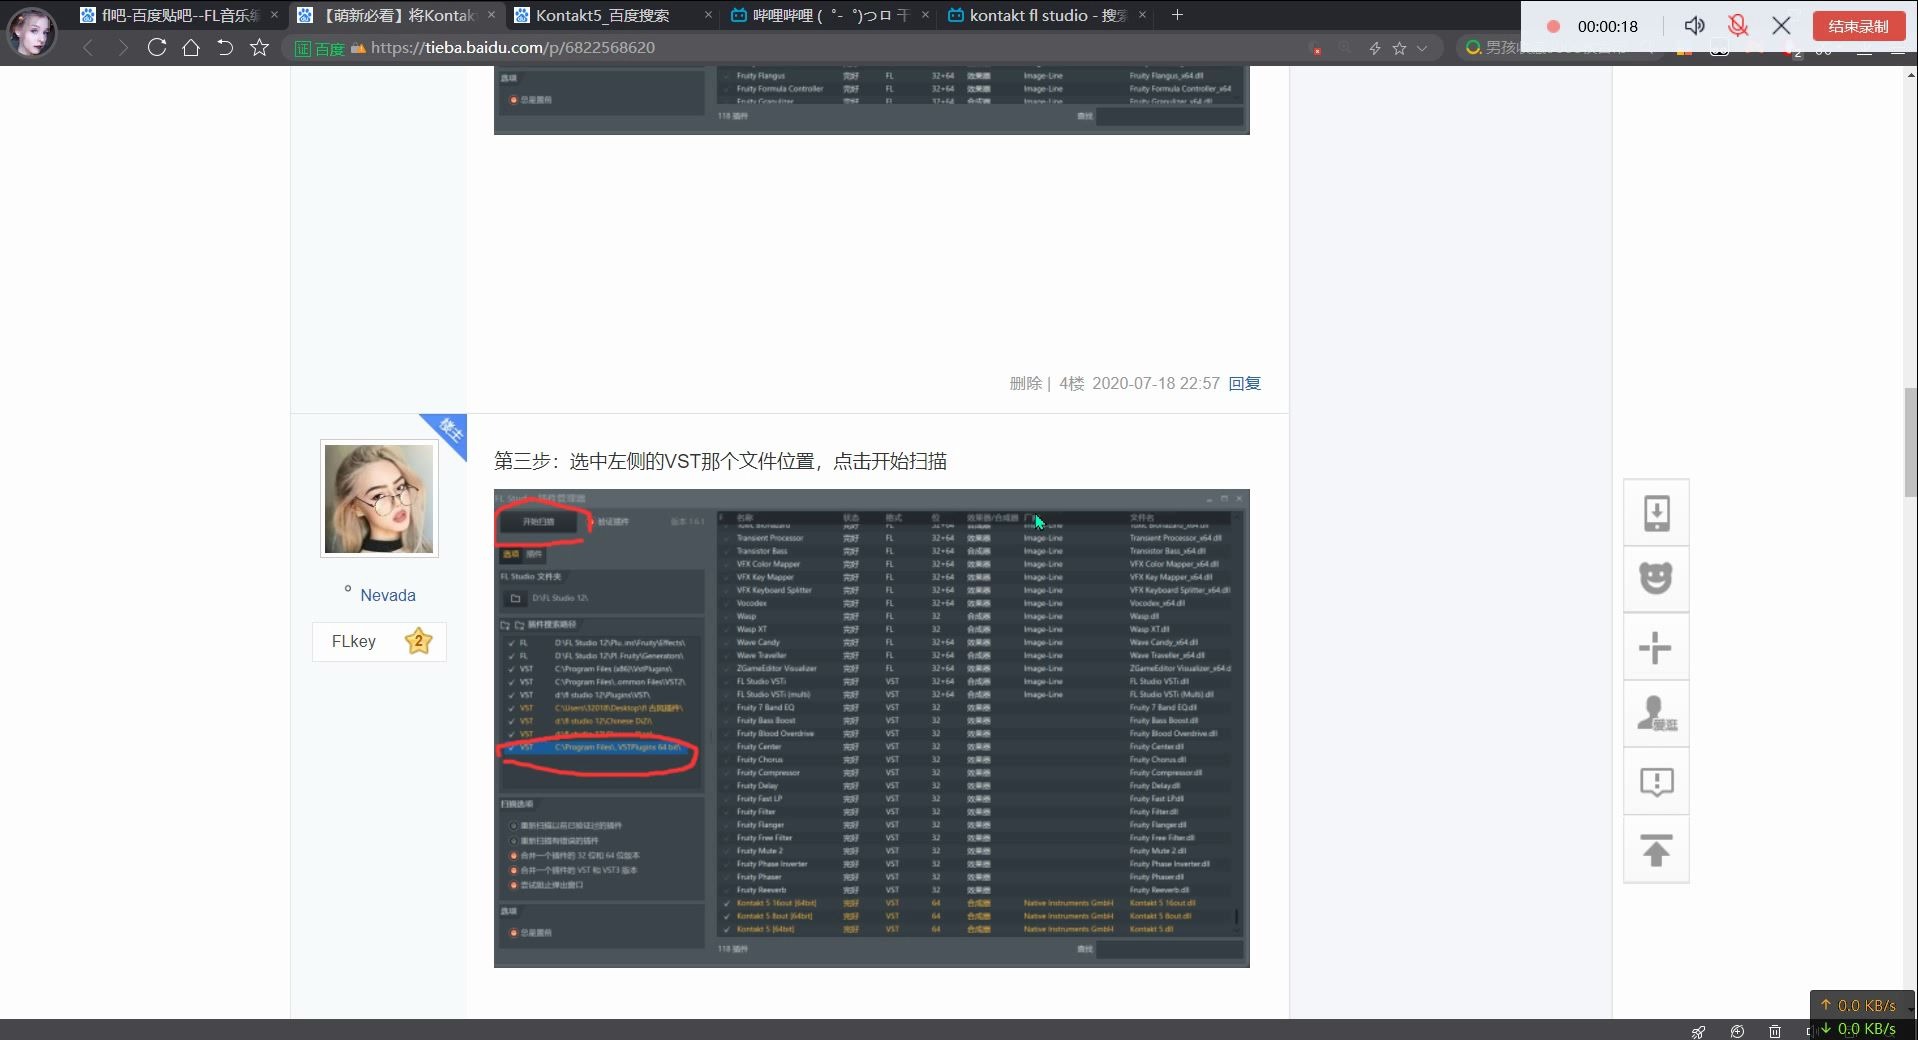
Task: Click the plus sign icon in the right sidebar
Action: pyautogui.click(x=1656, y=646)
